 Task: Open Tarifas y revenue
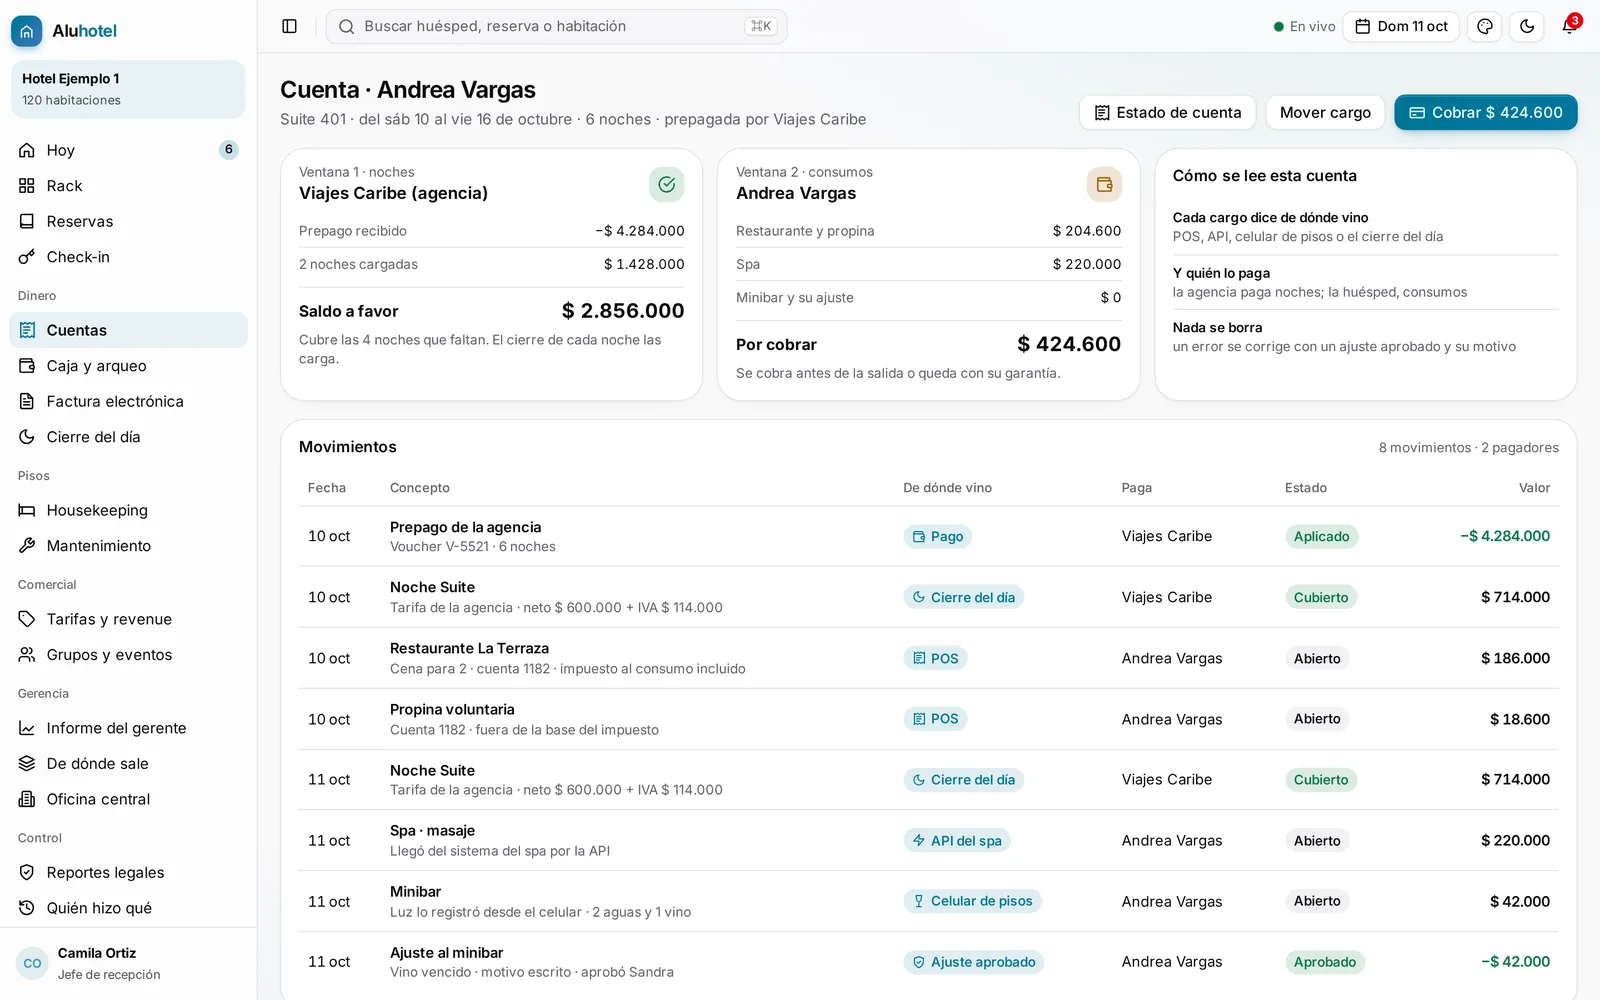click(x=128, y=619)
